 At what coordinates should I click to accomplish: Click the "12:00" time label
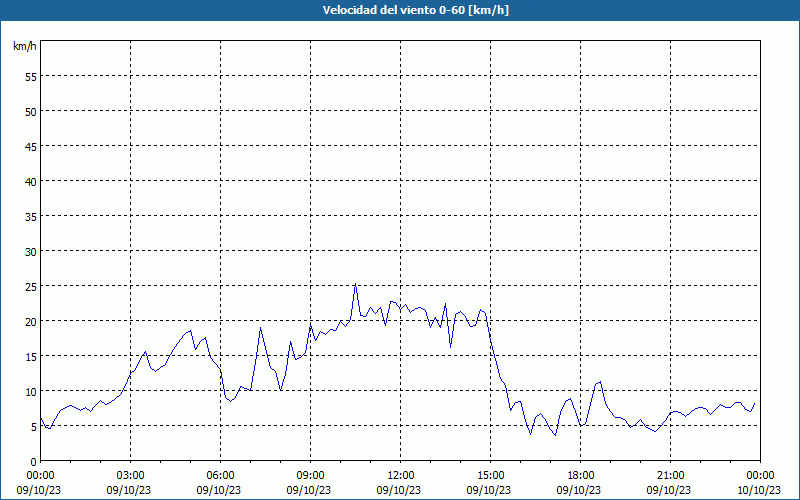pos(401,476)
